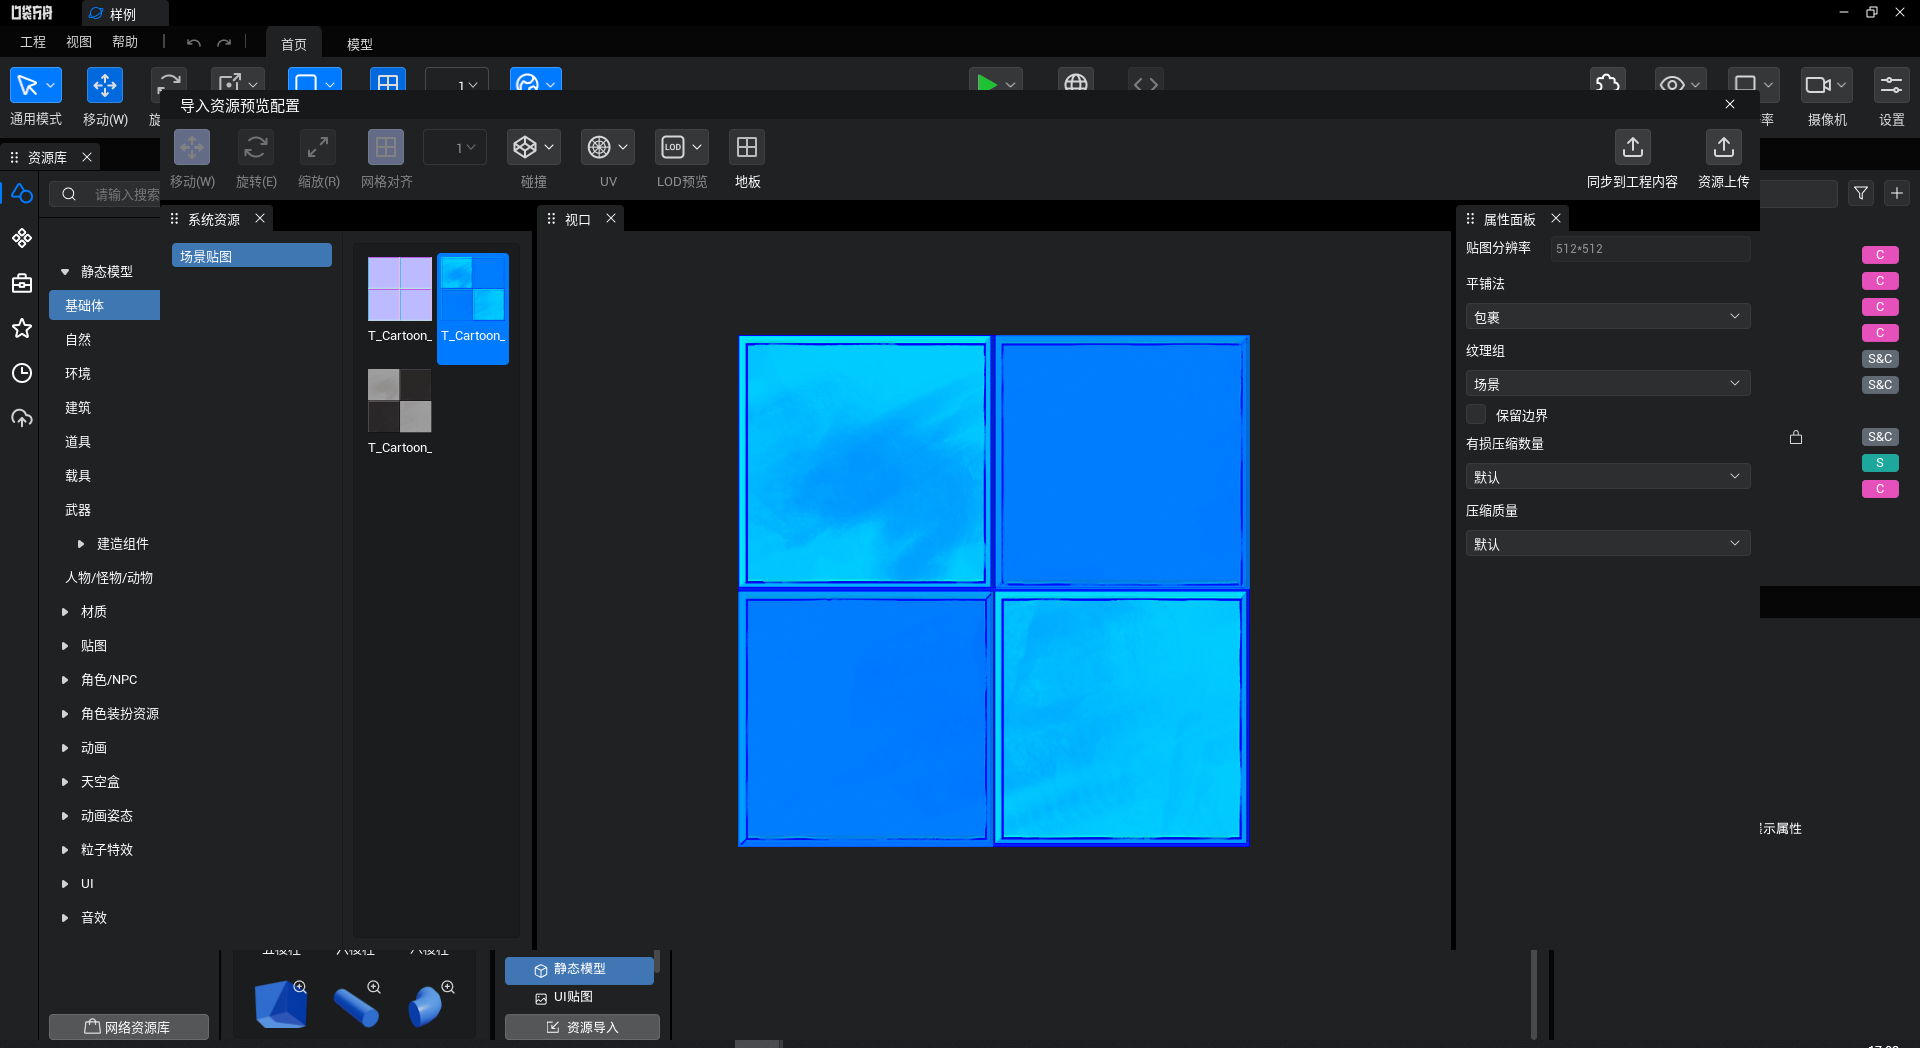Select the 通用模式 pointer tool
Screen dimensions: 1920x1048
pos(35,85)
